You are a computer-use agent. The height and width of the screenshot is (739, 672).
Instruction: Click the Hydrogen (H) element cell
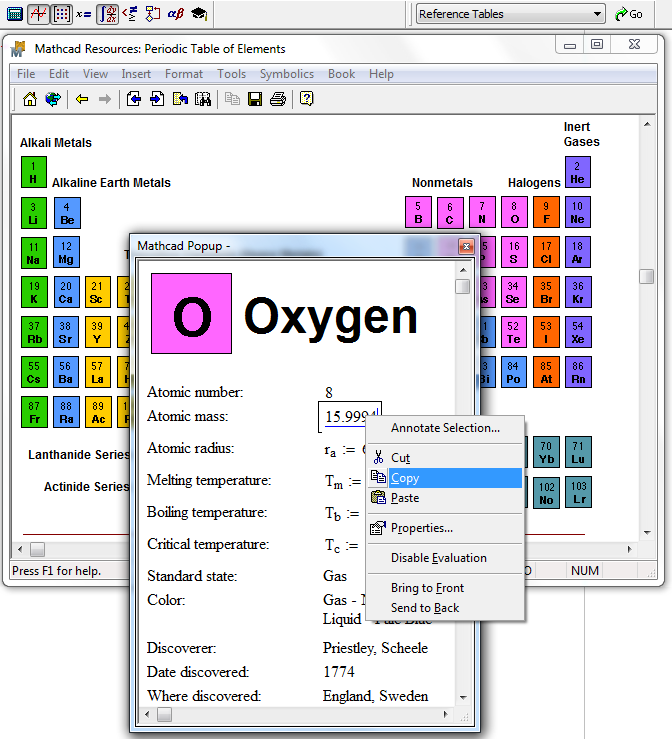33,172
